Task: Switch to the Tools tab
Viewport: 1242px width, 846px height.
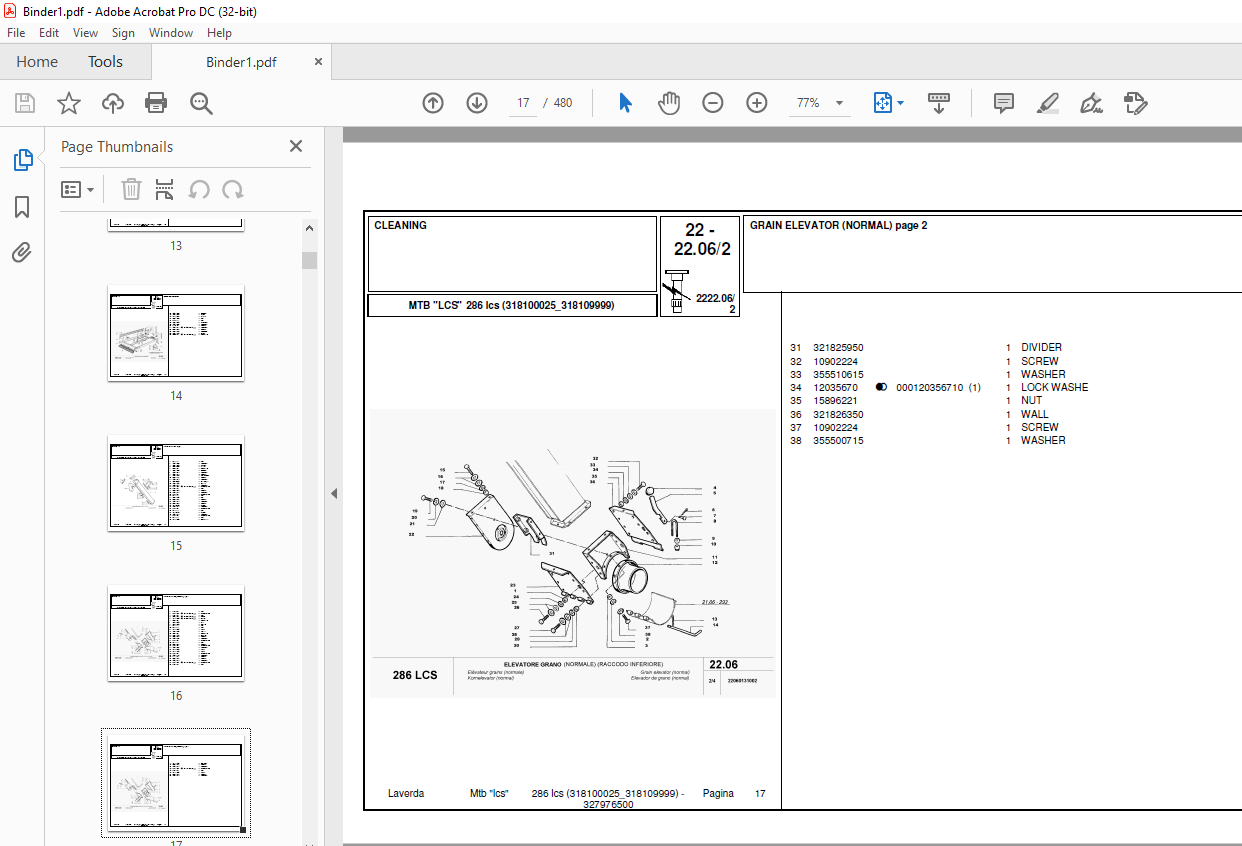Action: pos(105,62)
